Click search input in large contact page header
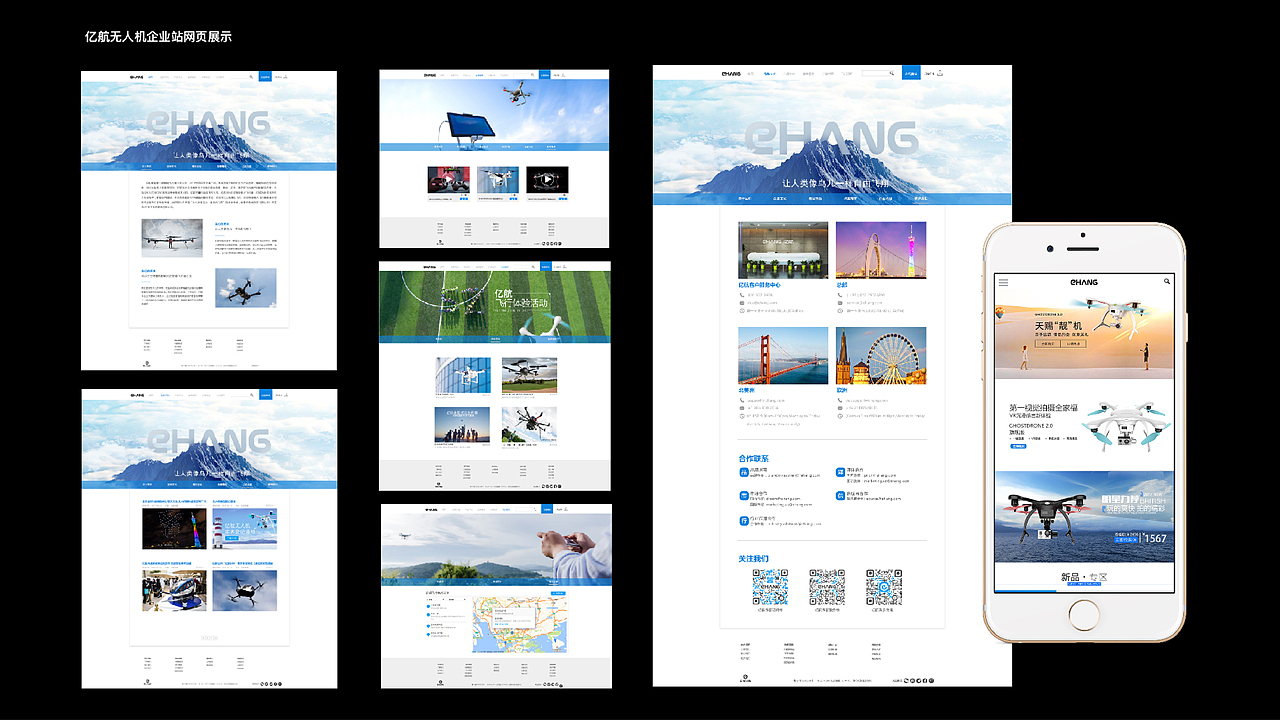The image size is (1280, 720). pos(876,73)
